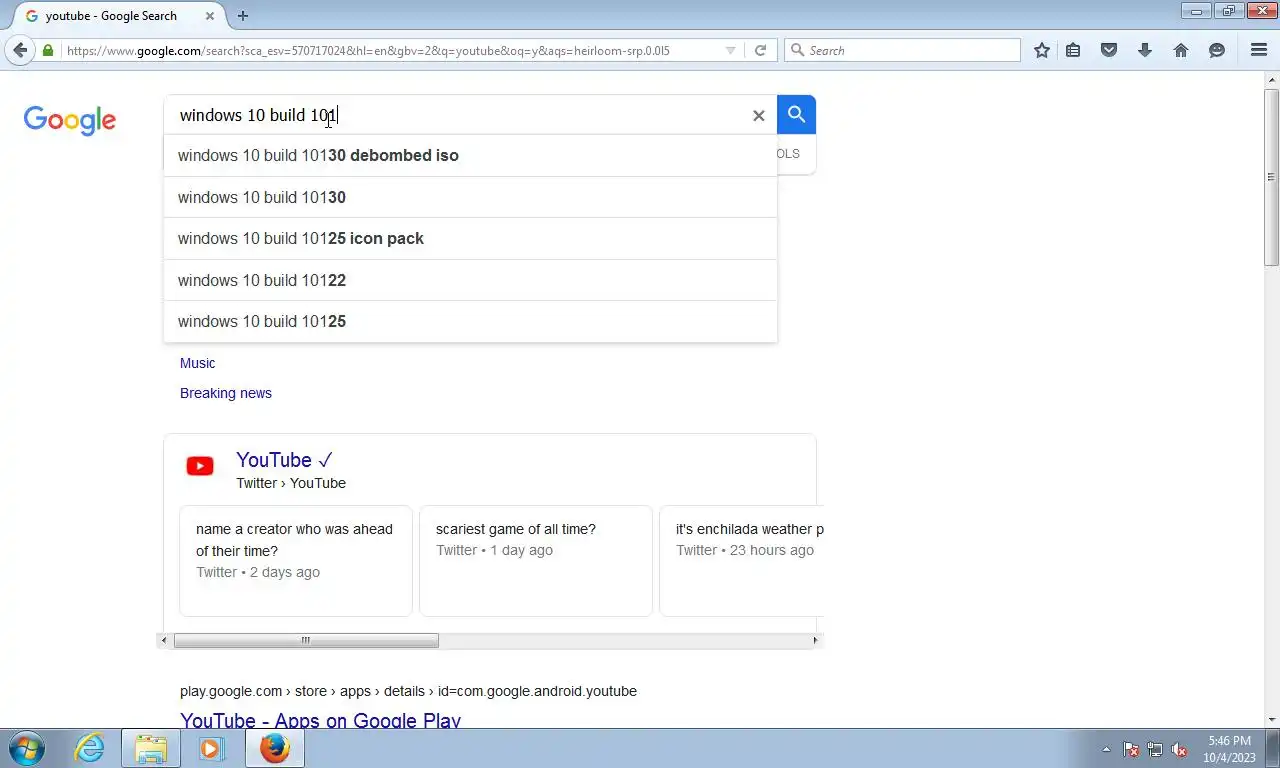Open the 'YouTube ✓' Twitter result title
The width and height of the screenshot is (1280, 768).
[284, 460]
